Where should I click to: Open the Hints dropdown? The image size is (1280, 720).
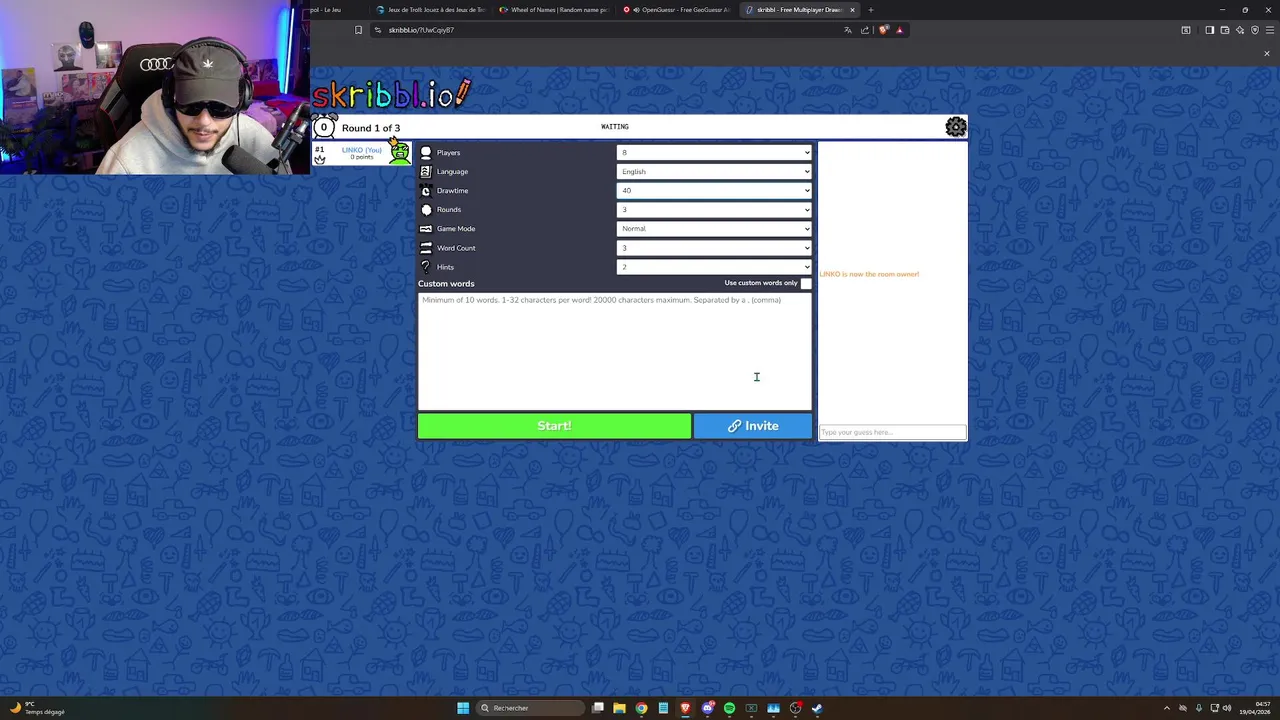714,267
